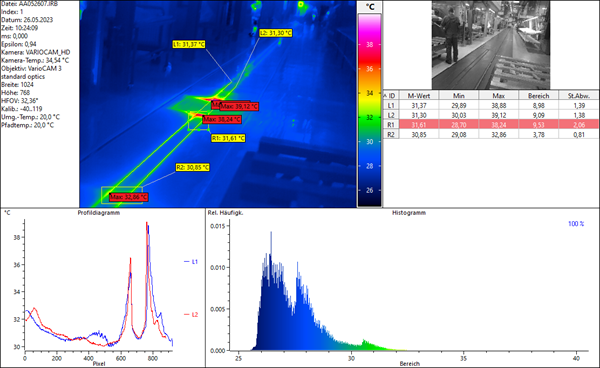Sort by the M-Wert column header
Image resolution: width=600 pixels, height=368 pixels.
pyautogui.click(x=419, y=96)
